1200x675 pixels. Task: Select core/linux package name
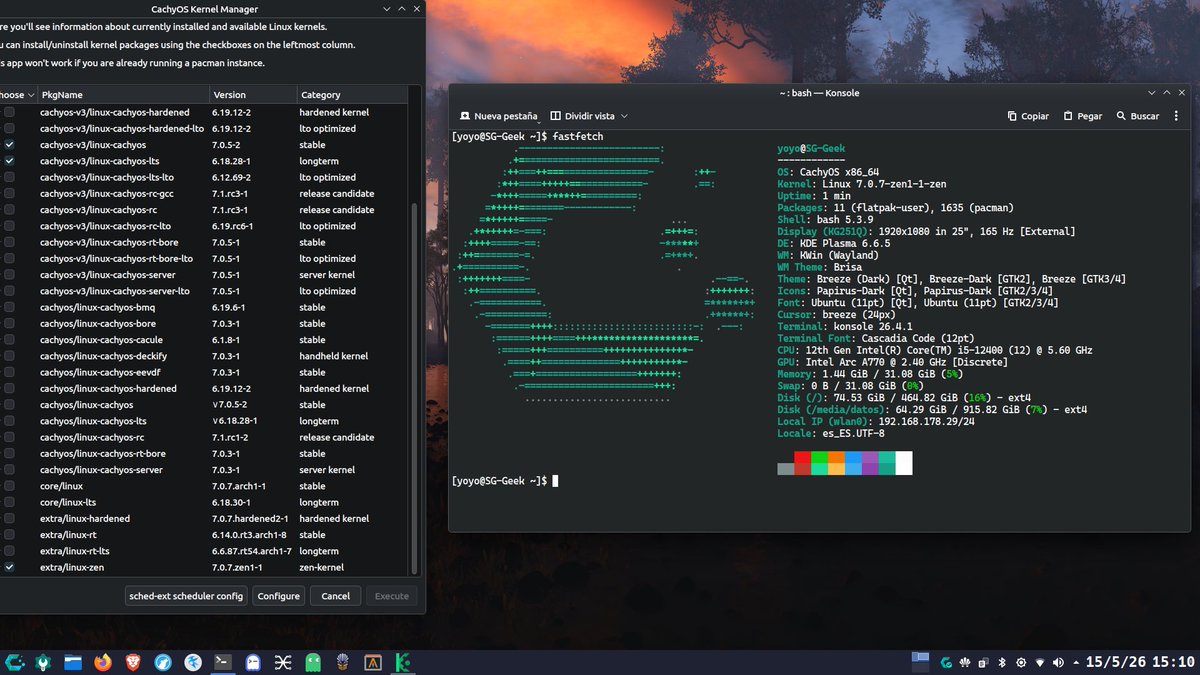tap(61, 486)
